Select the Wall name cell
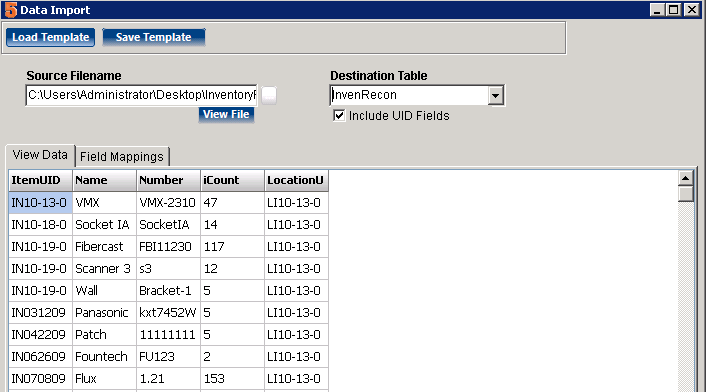The width and height of the screenshot is (708, 392). (x=104, y=290)
